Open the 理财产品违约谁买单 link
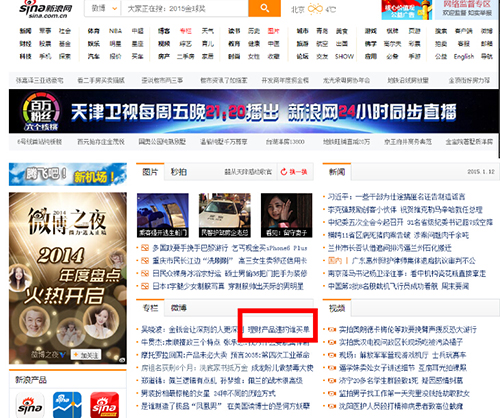The image size is (500, 418). coord(279,330)
